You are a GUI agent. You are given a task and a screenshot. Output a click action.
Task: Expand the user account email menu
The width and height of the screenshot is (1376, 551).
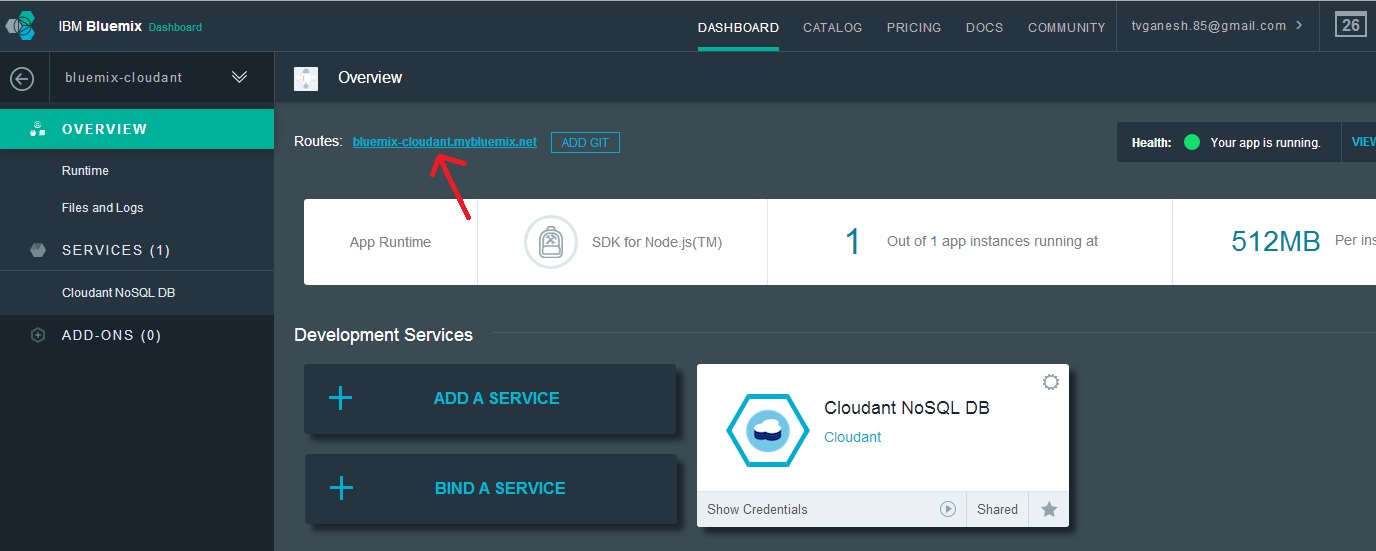click(x=1216, y=26)
